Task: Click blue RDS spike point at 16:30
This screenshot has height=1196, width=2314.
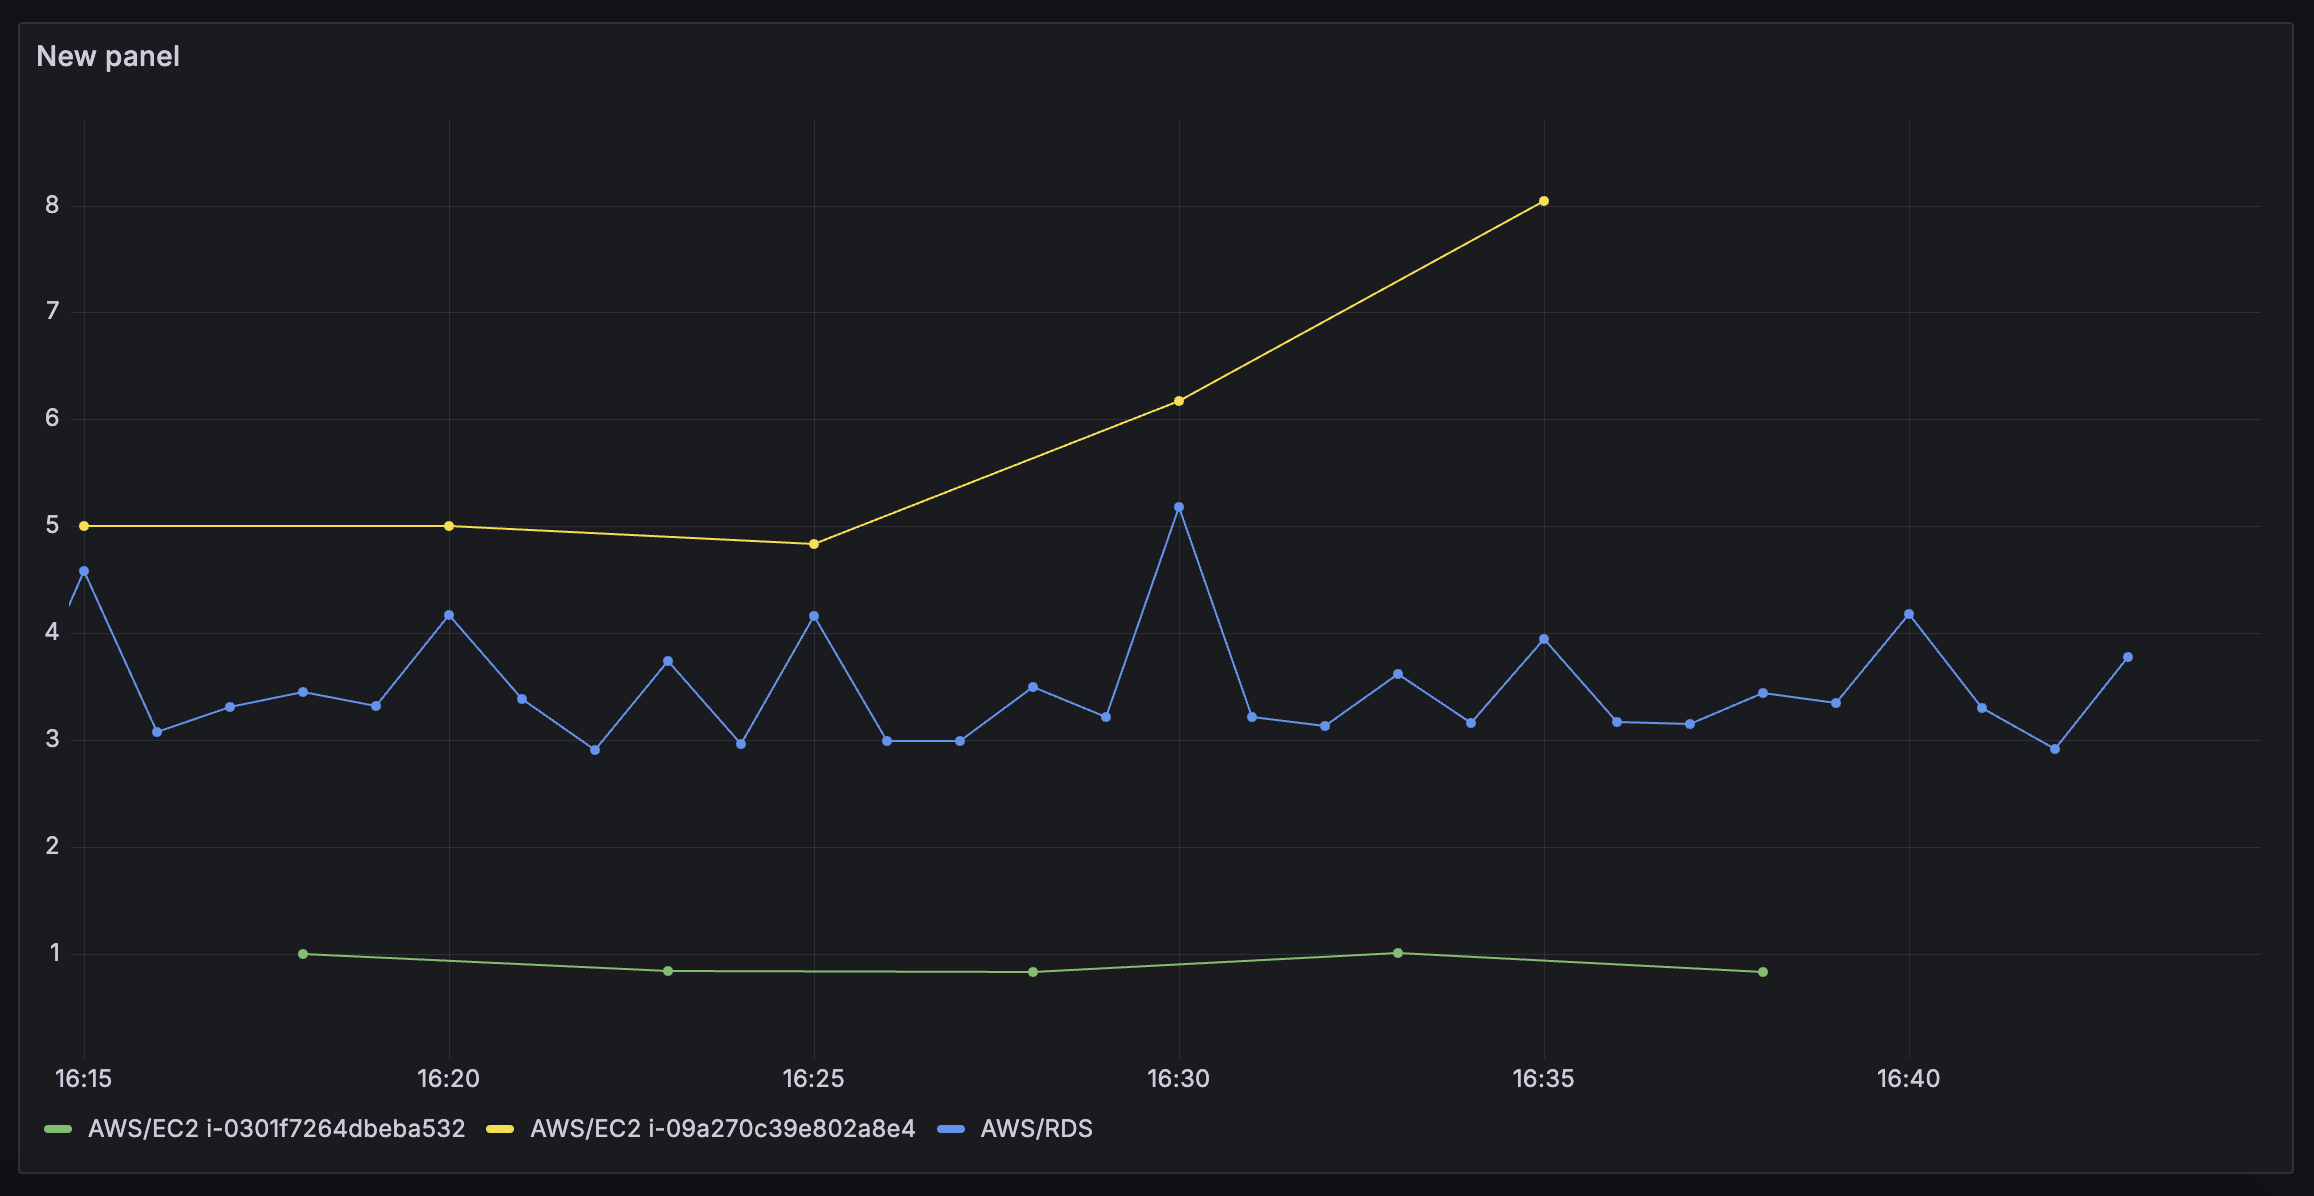Action: coord(1179,507)
